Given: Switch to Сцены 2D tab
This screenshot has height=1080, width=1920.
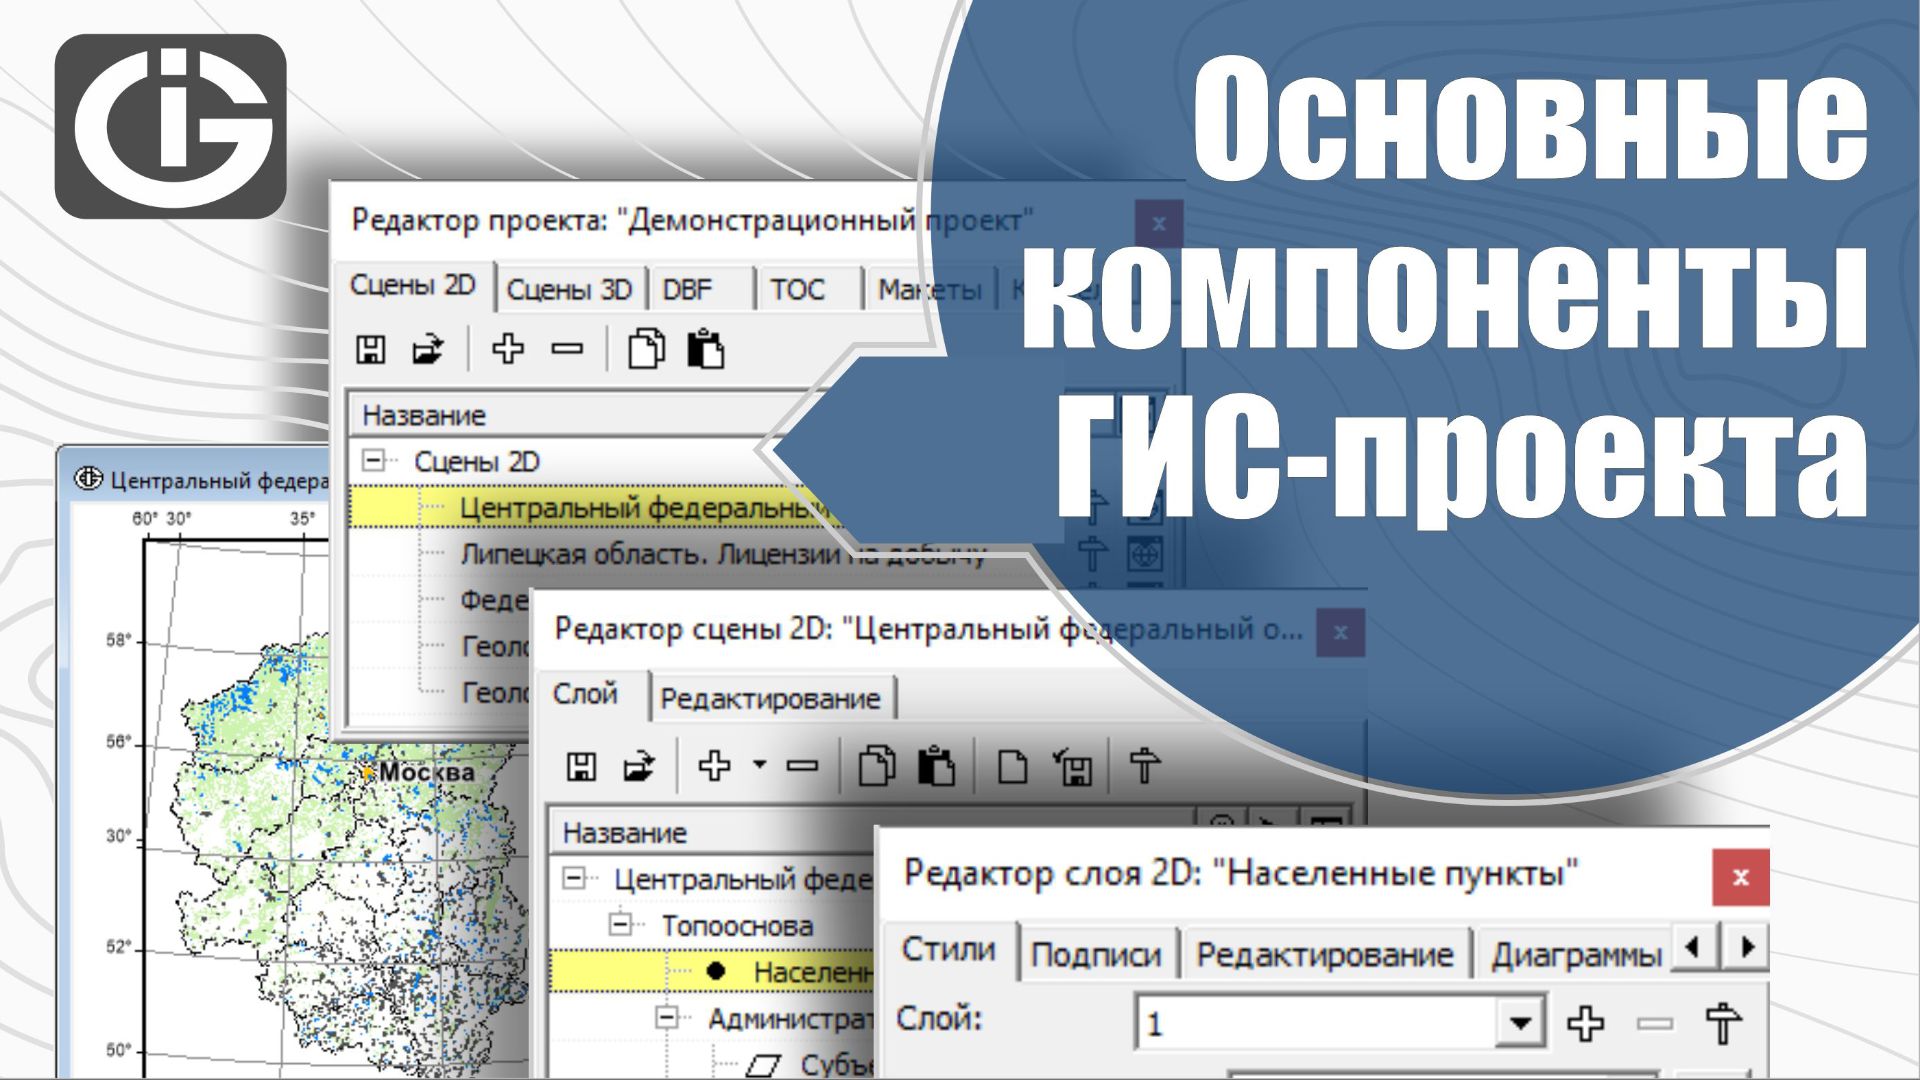Looking at the screenshot, I should click(x=413, y=286).
